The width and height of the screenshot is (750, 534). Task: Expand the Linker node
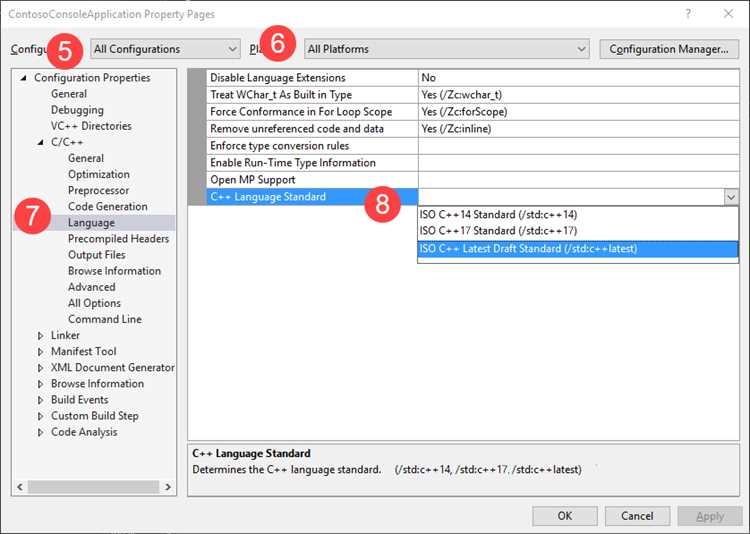(41, 335)
